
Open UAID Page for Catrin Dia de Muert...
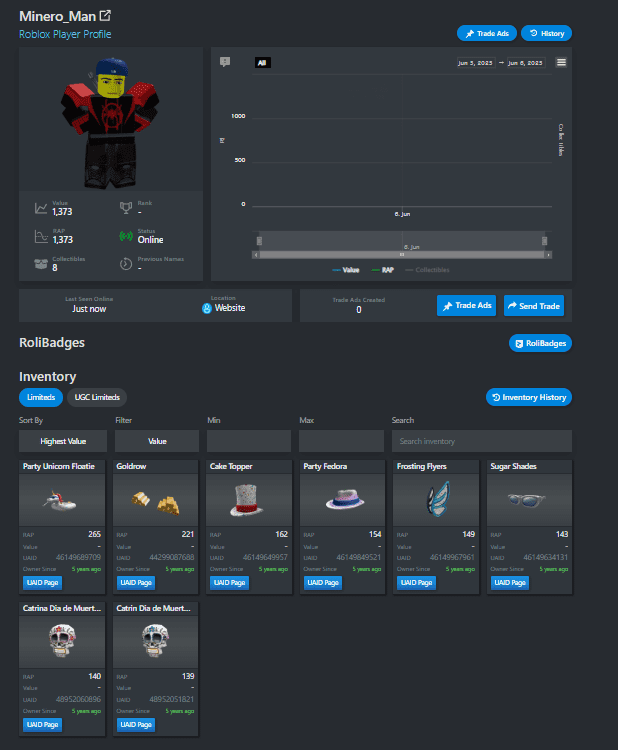pos(136,725)
